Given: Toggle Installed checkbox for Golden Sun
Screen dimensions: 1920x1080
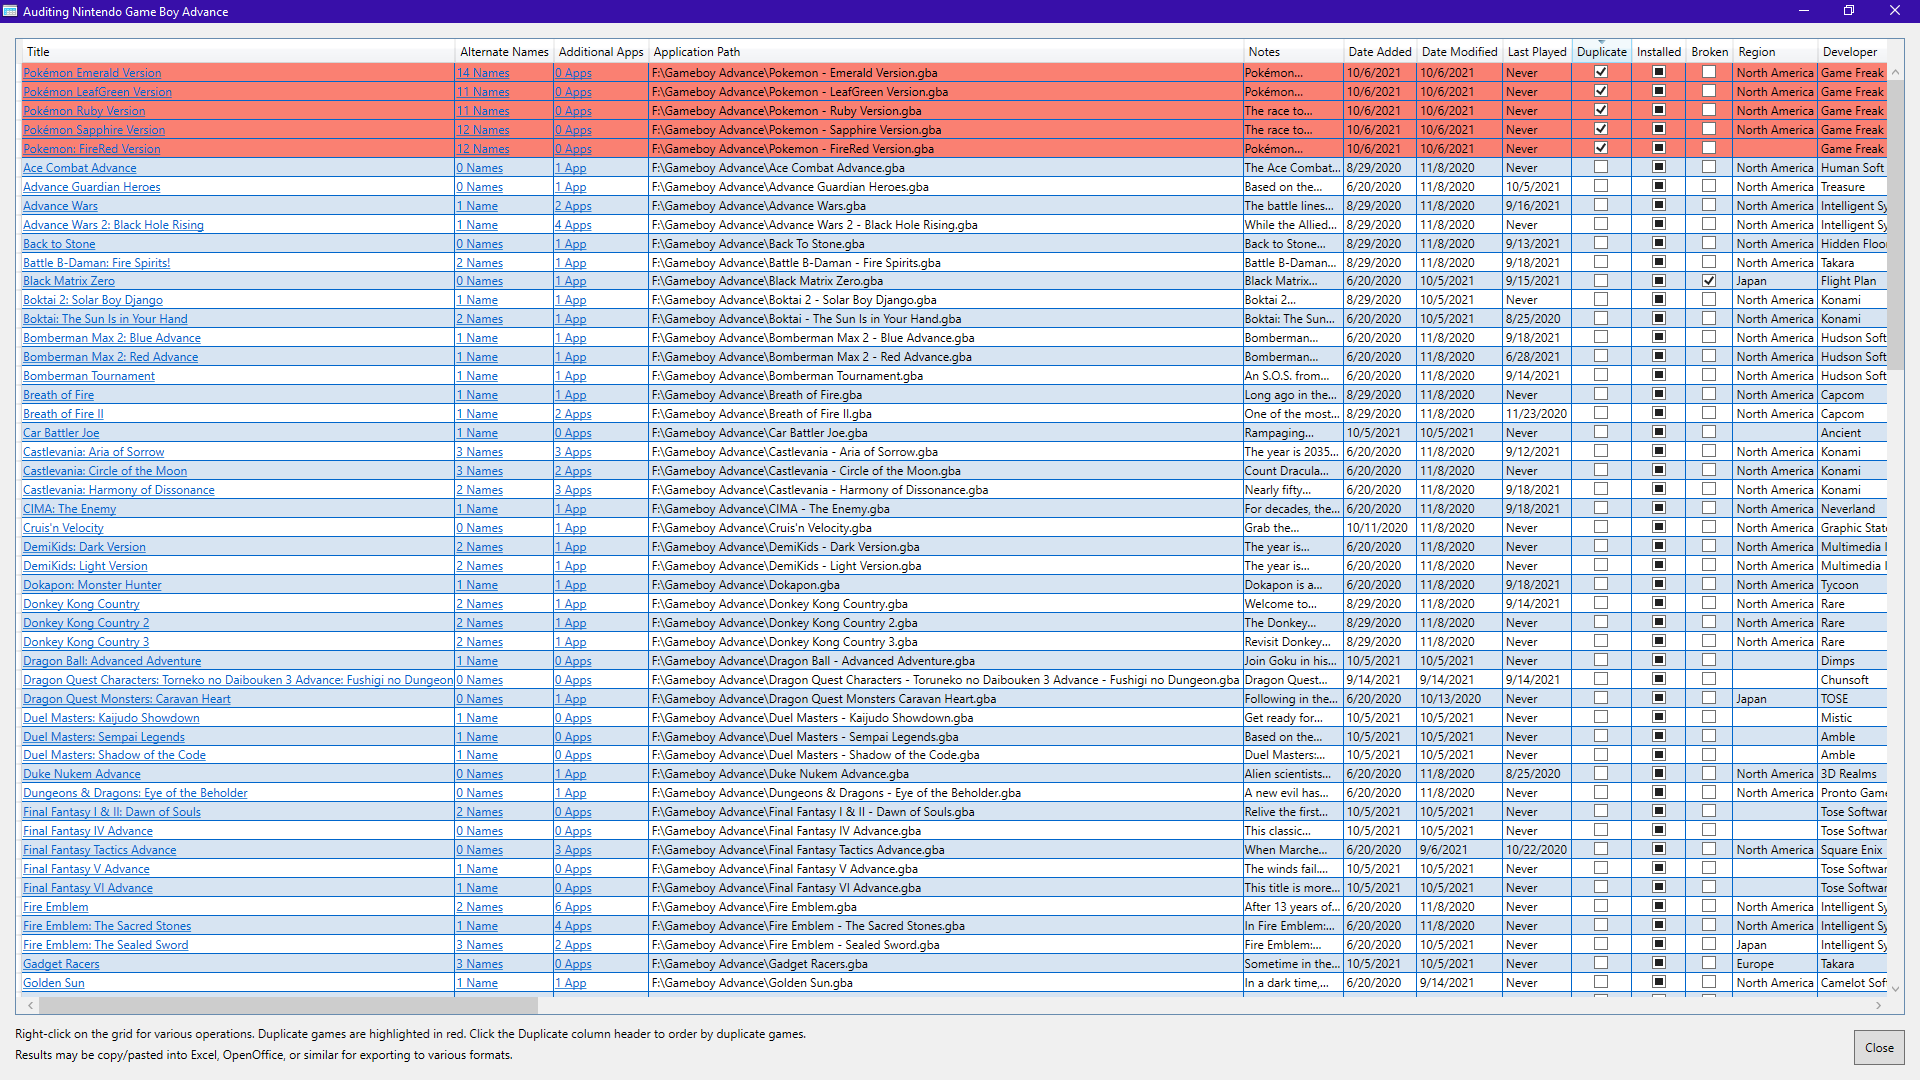Looking at the screenshot, I should pyautogui.click(x=1659, y=982).
